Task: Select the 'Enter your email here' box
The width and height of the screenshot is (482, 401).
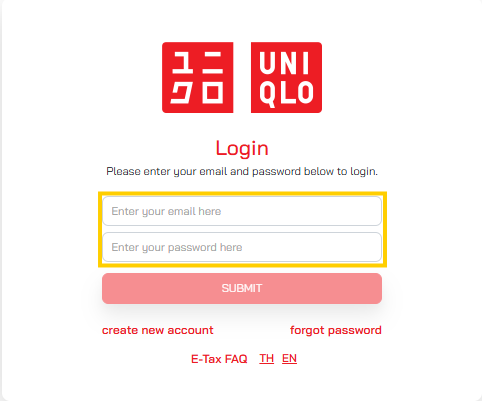Action: tap(242, 211)
